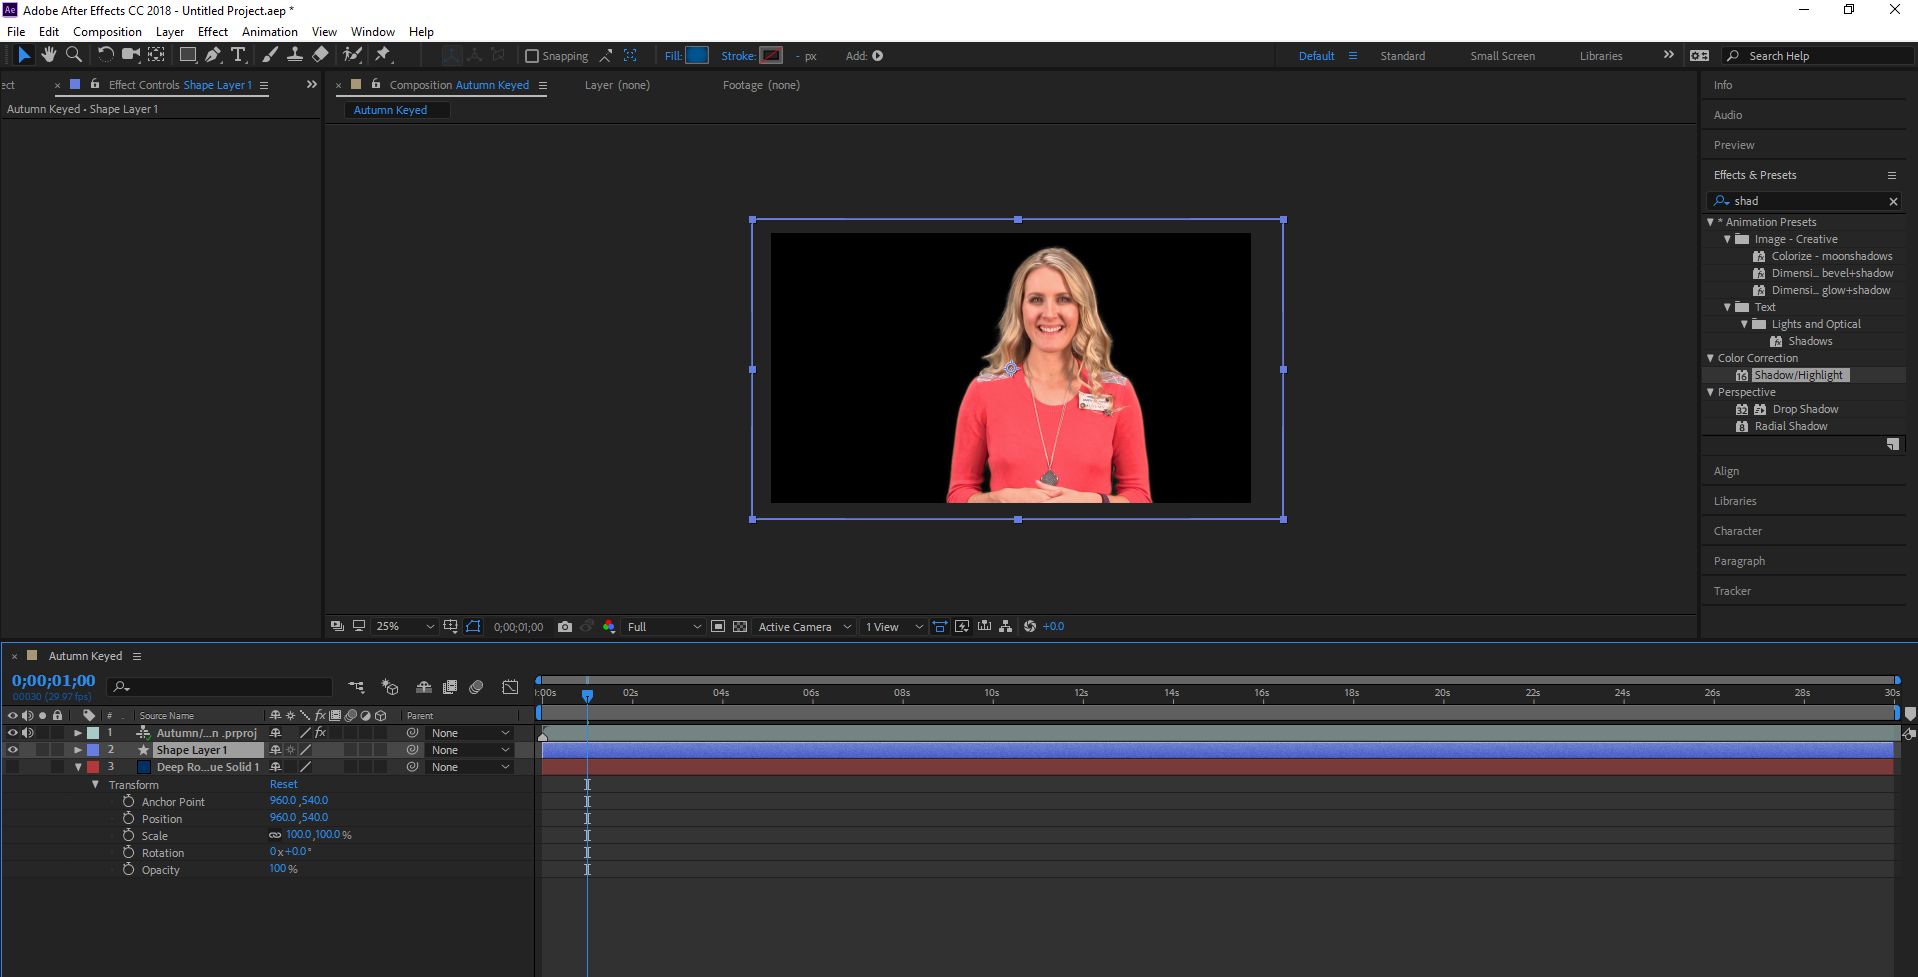Pick the Pen tool
This screenshot has width=1918, height=977.
tap(213, 55)
